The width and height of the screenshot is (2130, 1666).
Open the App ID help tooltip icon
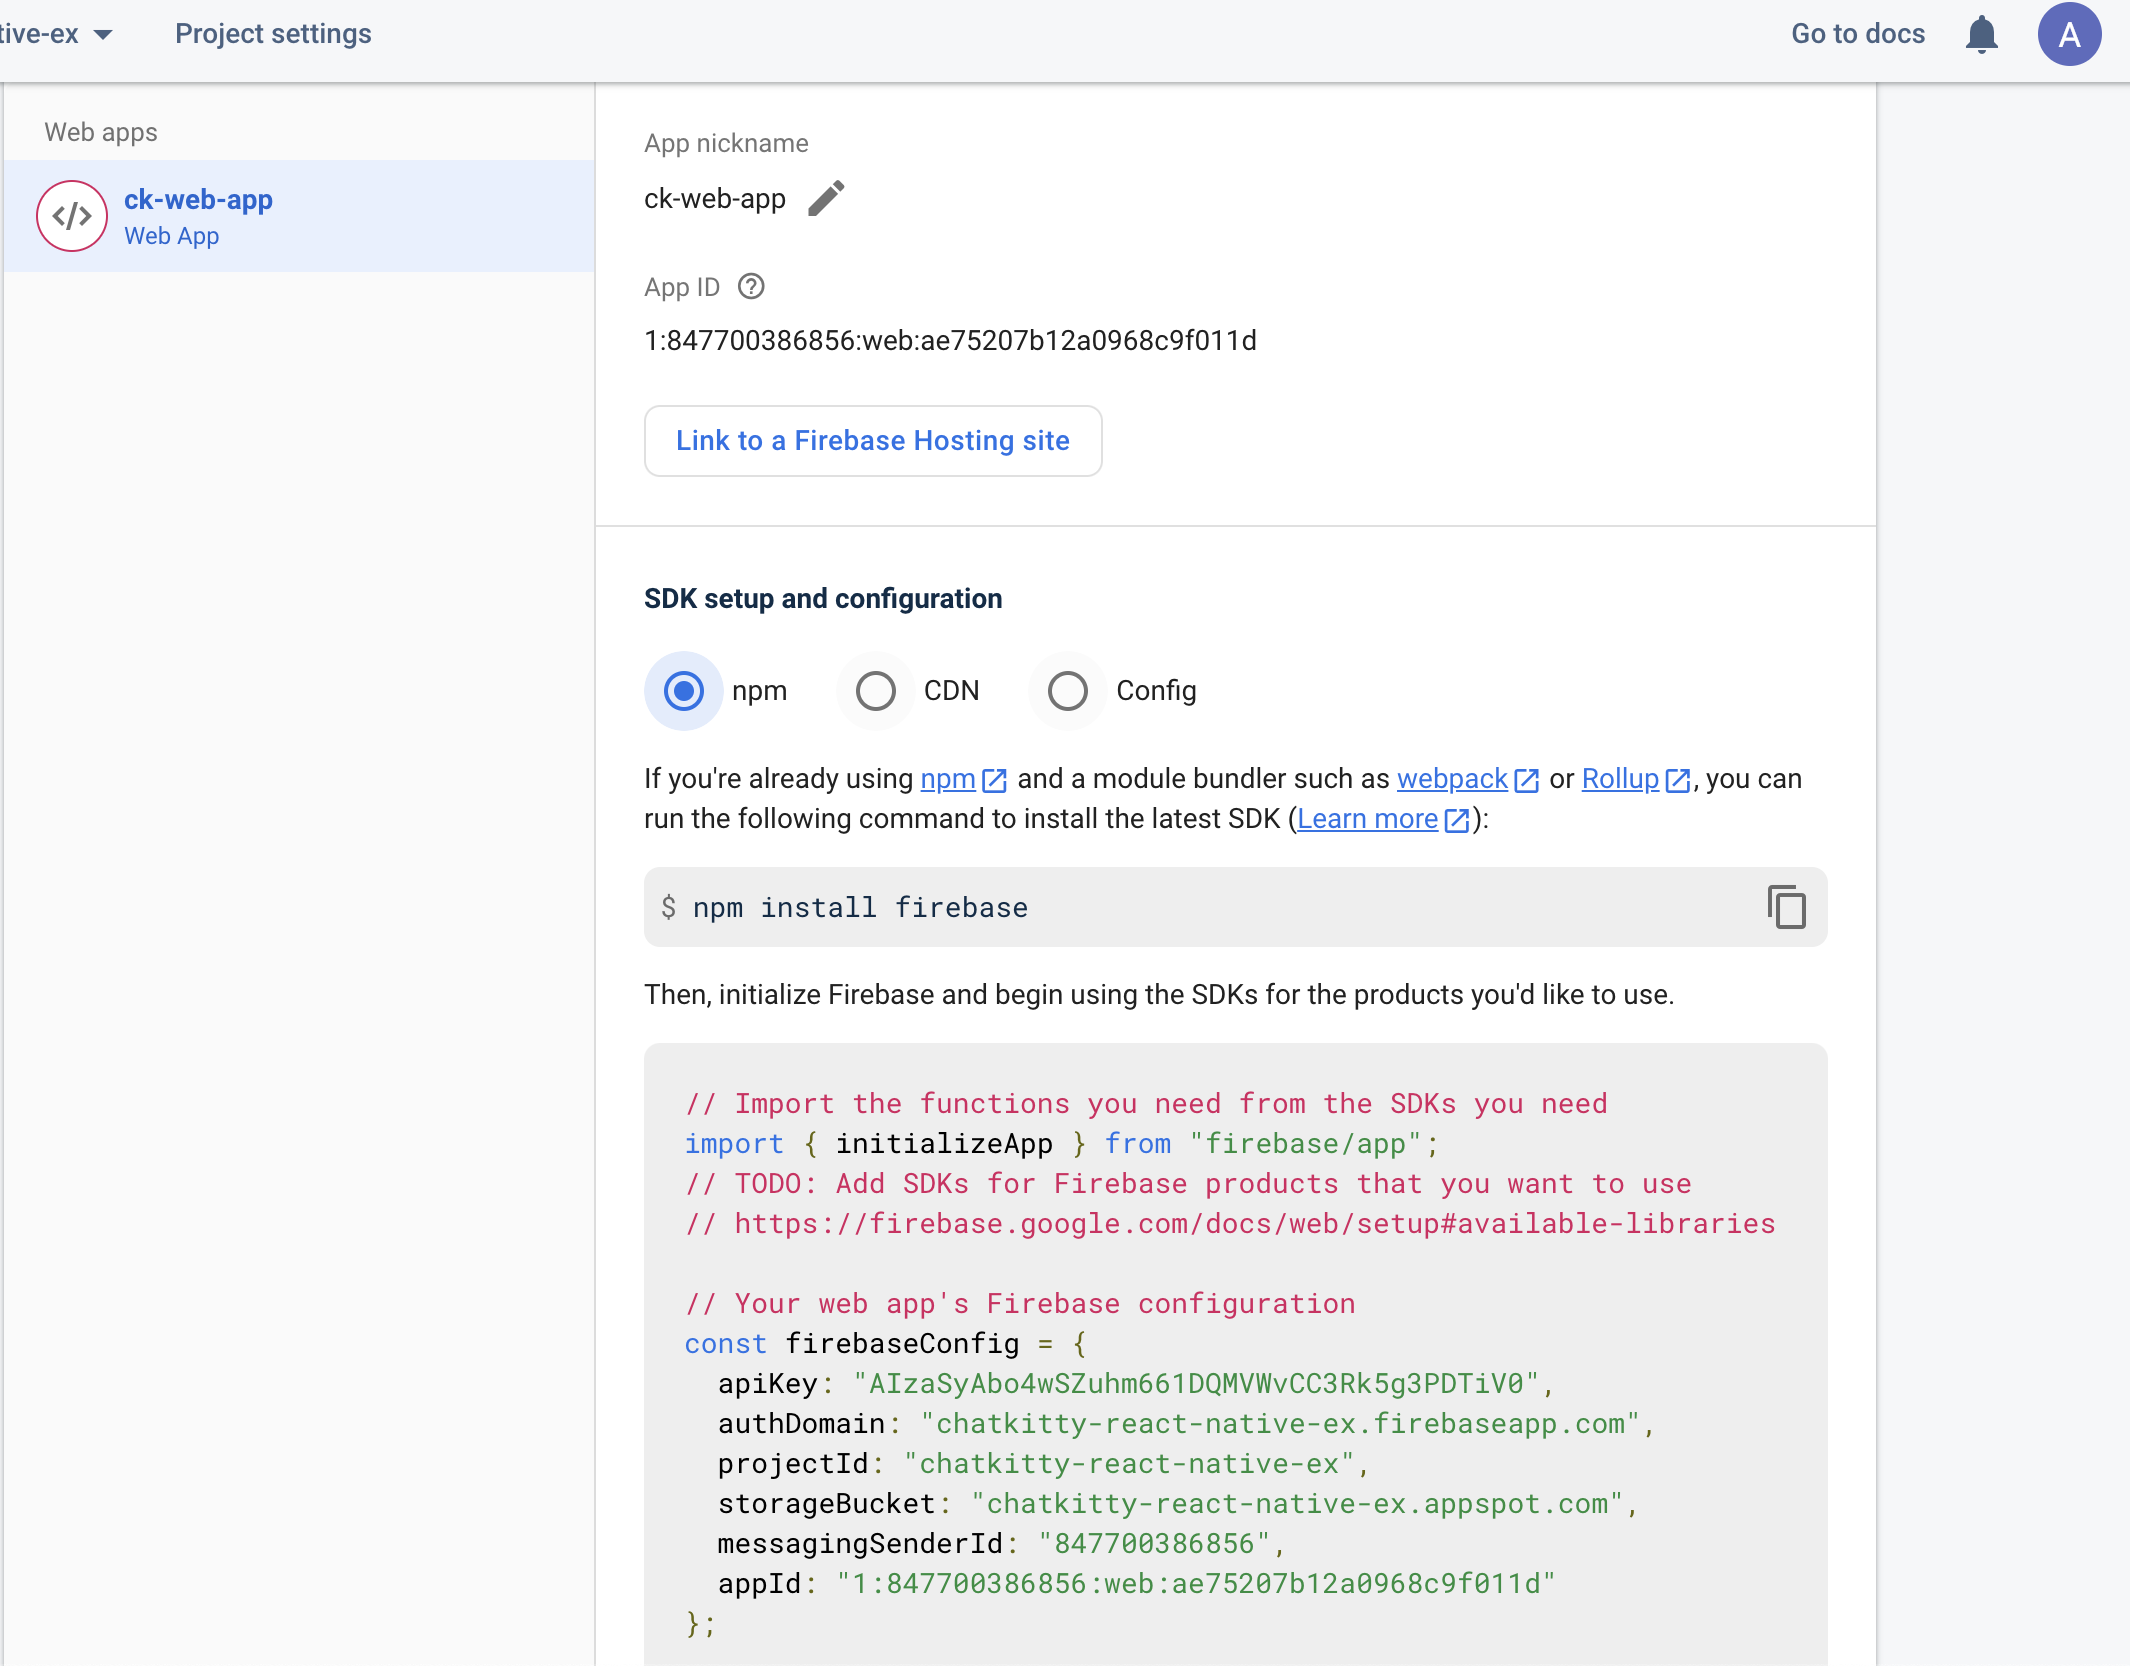click(x=749, y=287)
